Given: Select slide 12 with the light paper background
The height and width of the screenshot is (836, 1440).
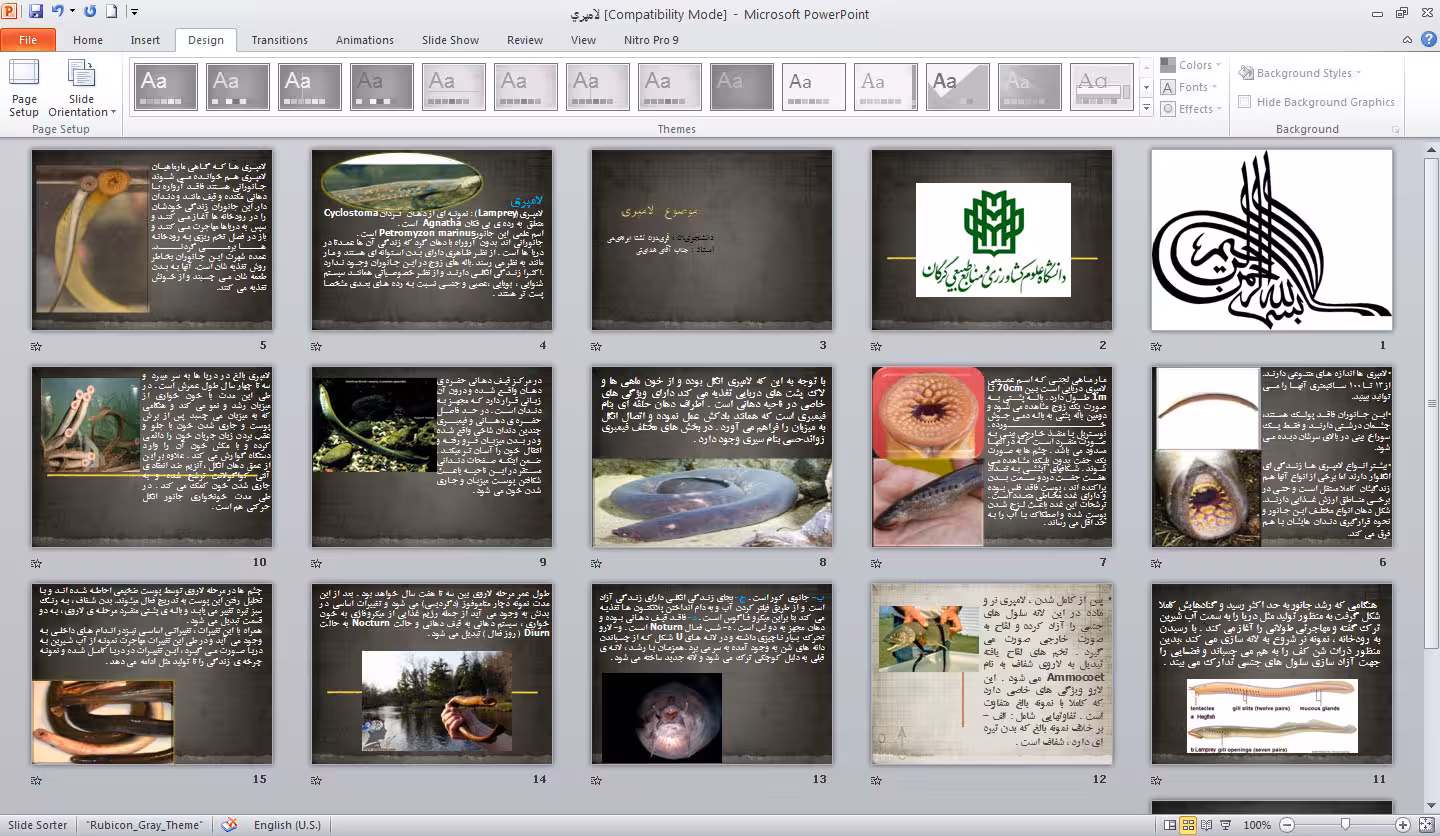Looking at the screenshot, I should tap(992, 674).
